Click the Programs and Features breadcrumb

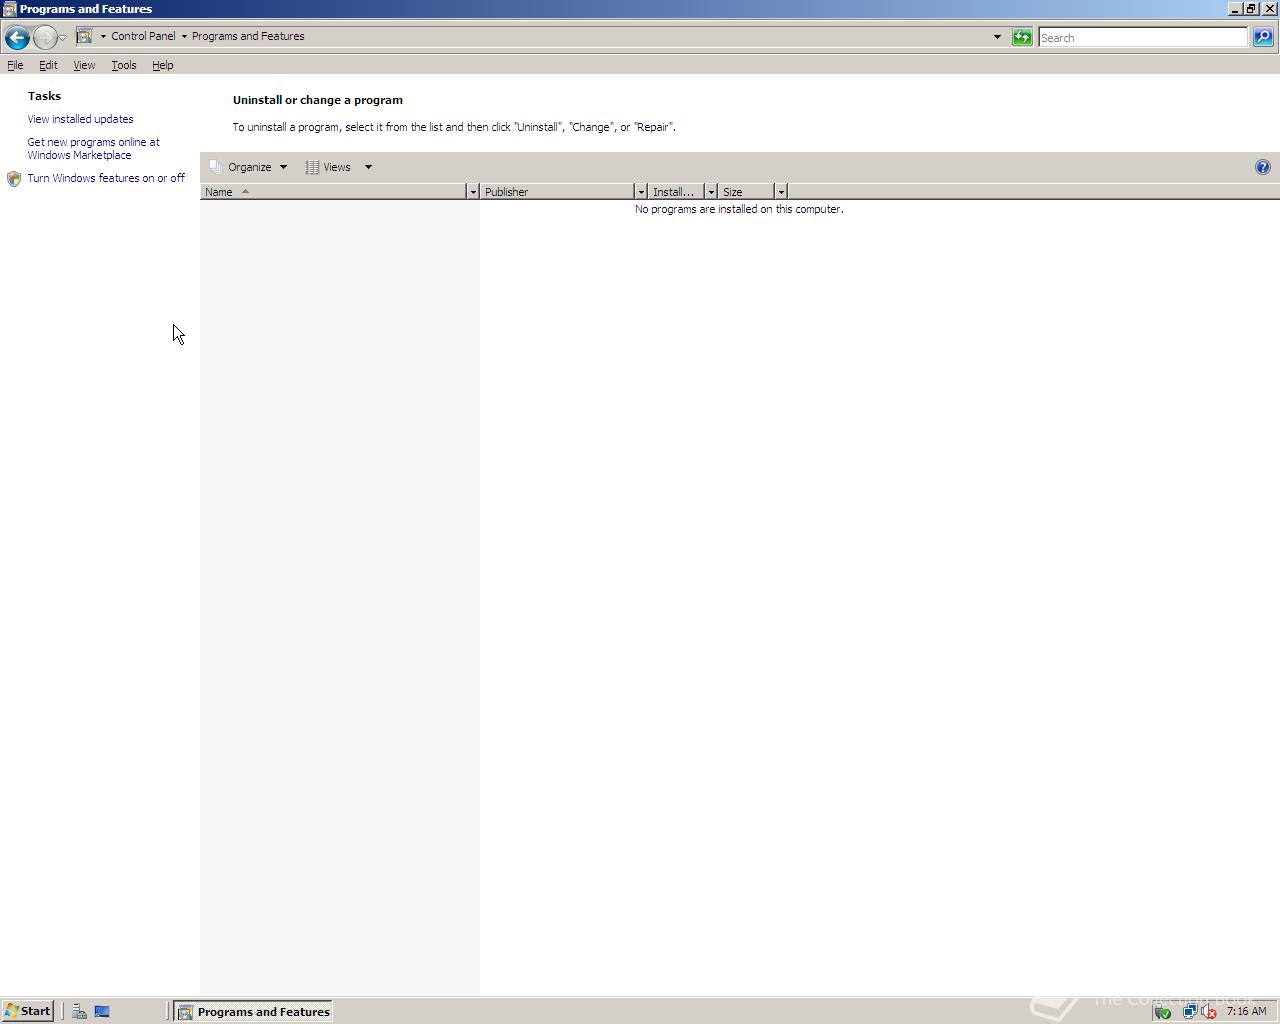click(248, 36)
